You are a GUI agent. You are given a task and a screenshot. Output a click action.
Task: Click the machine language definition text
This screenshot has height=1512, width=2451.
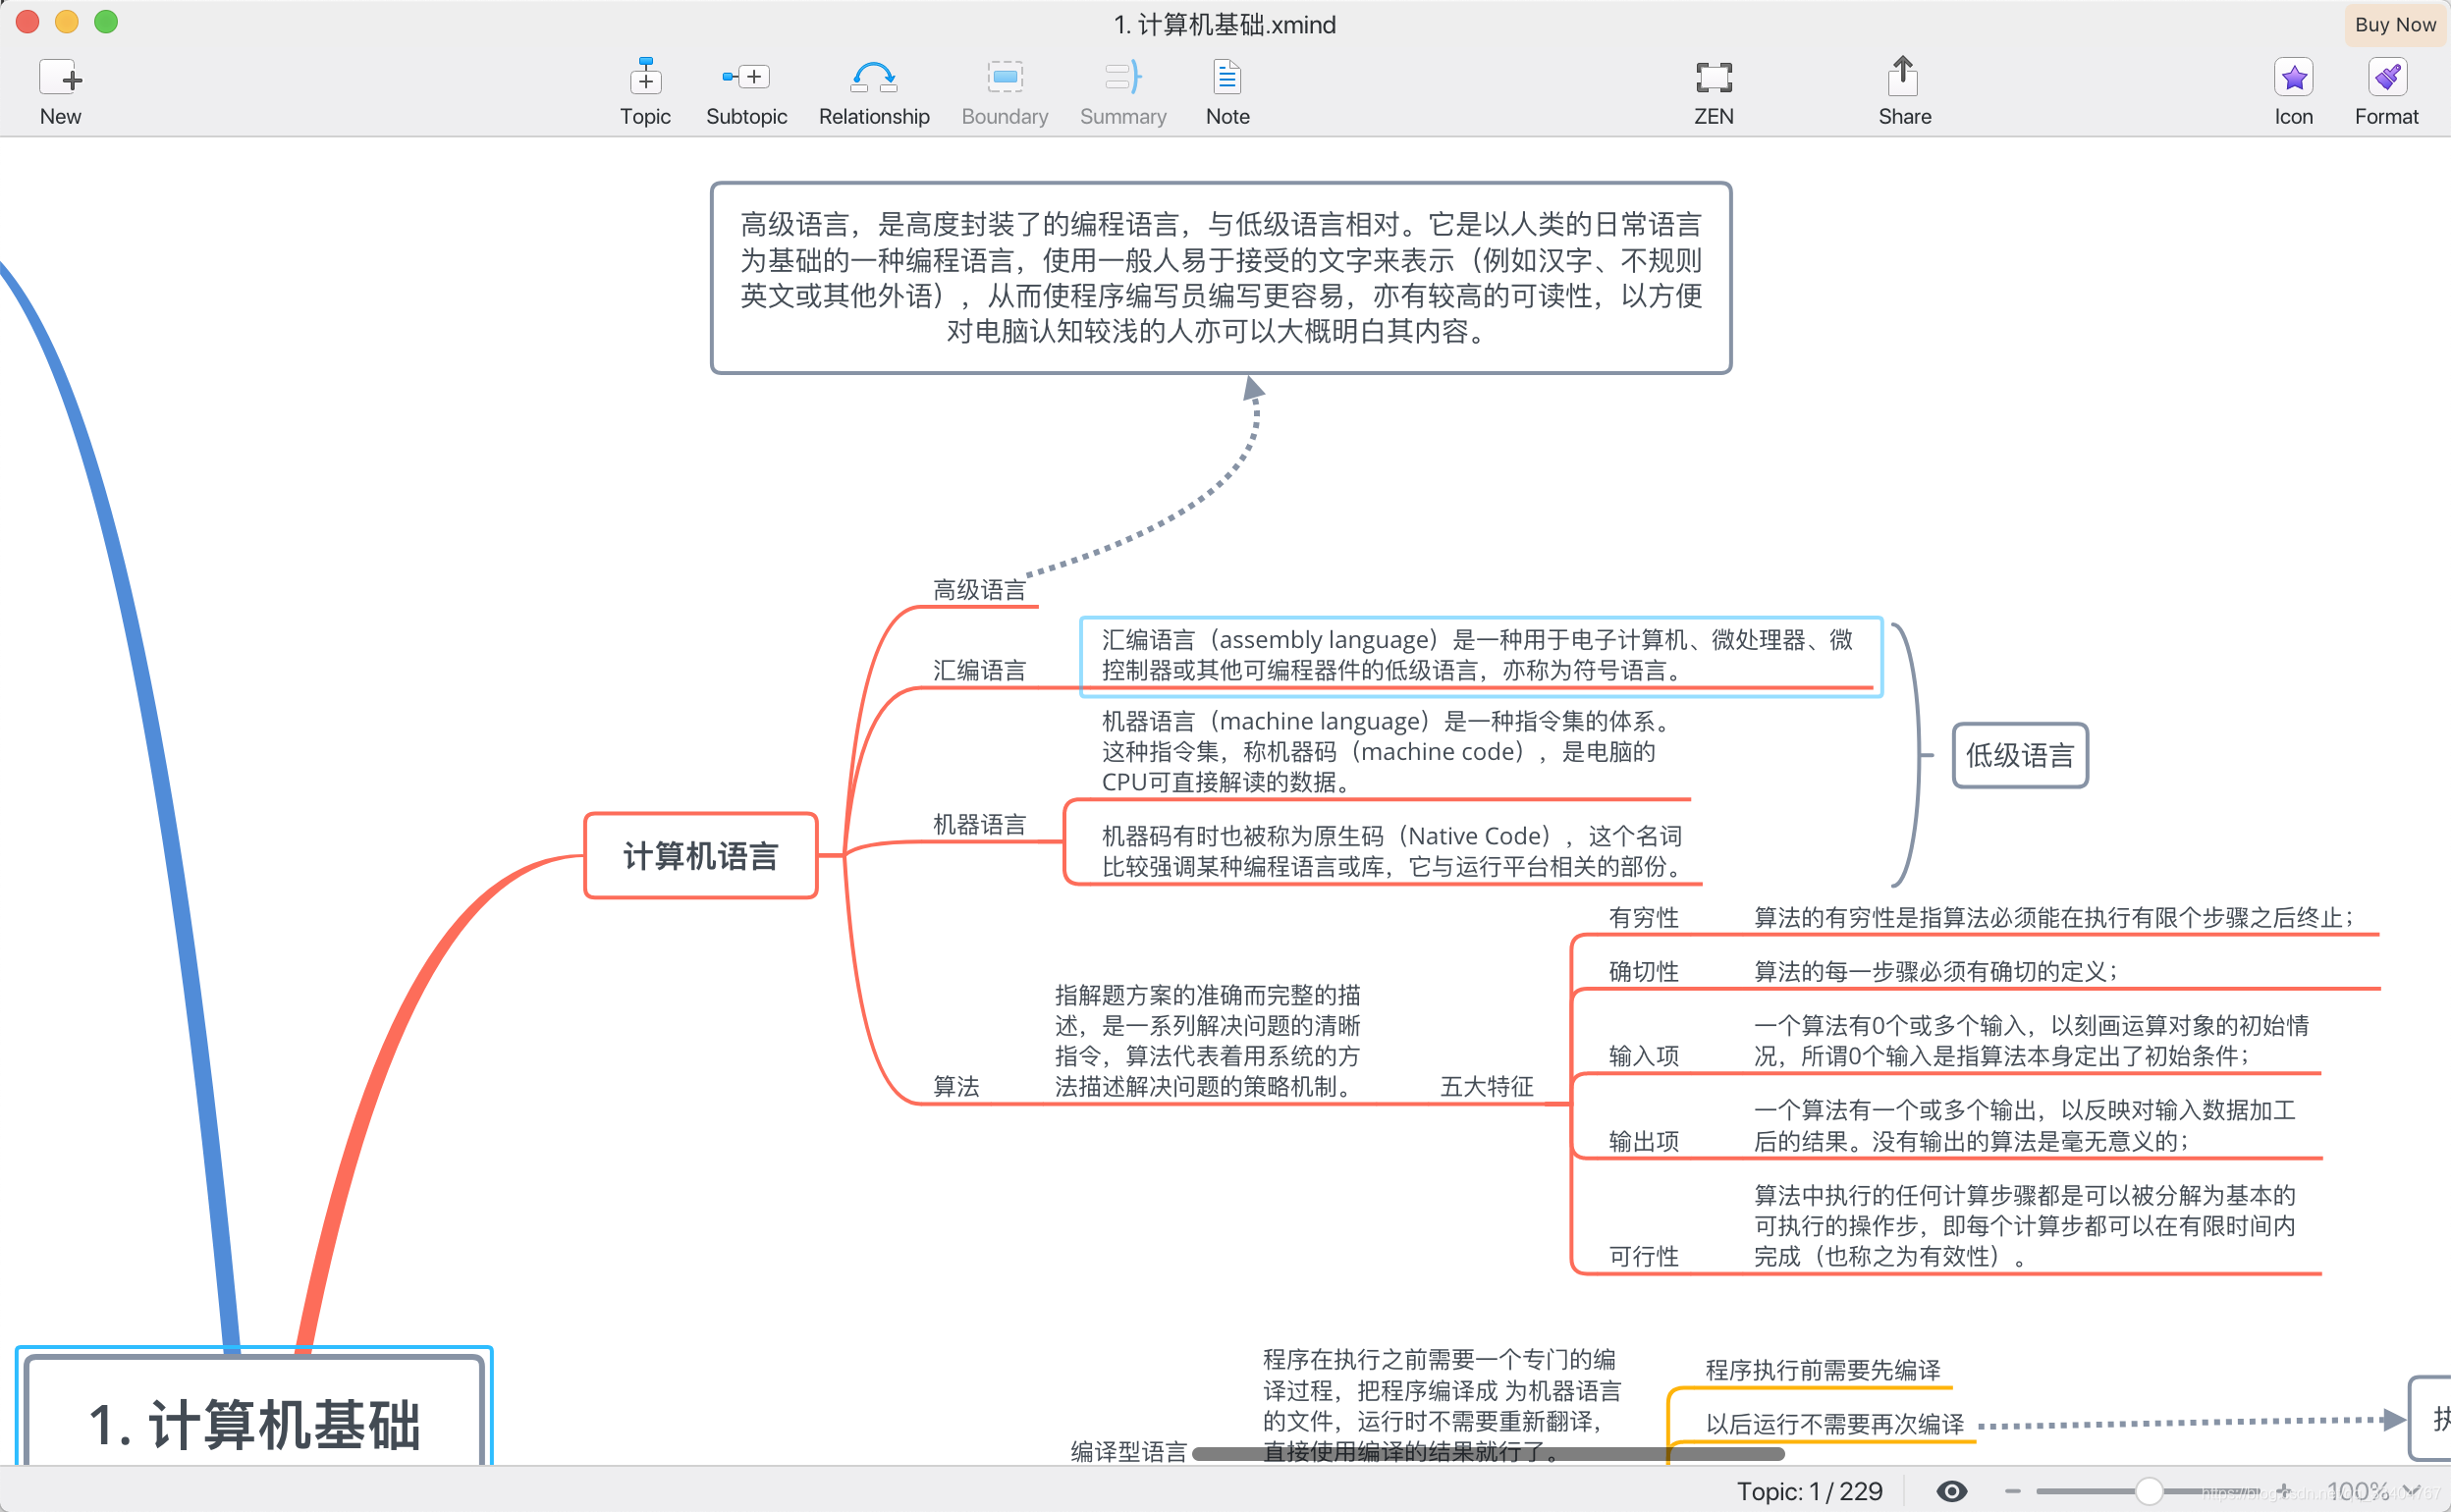pyautogui.click(x=1386, y=751)
